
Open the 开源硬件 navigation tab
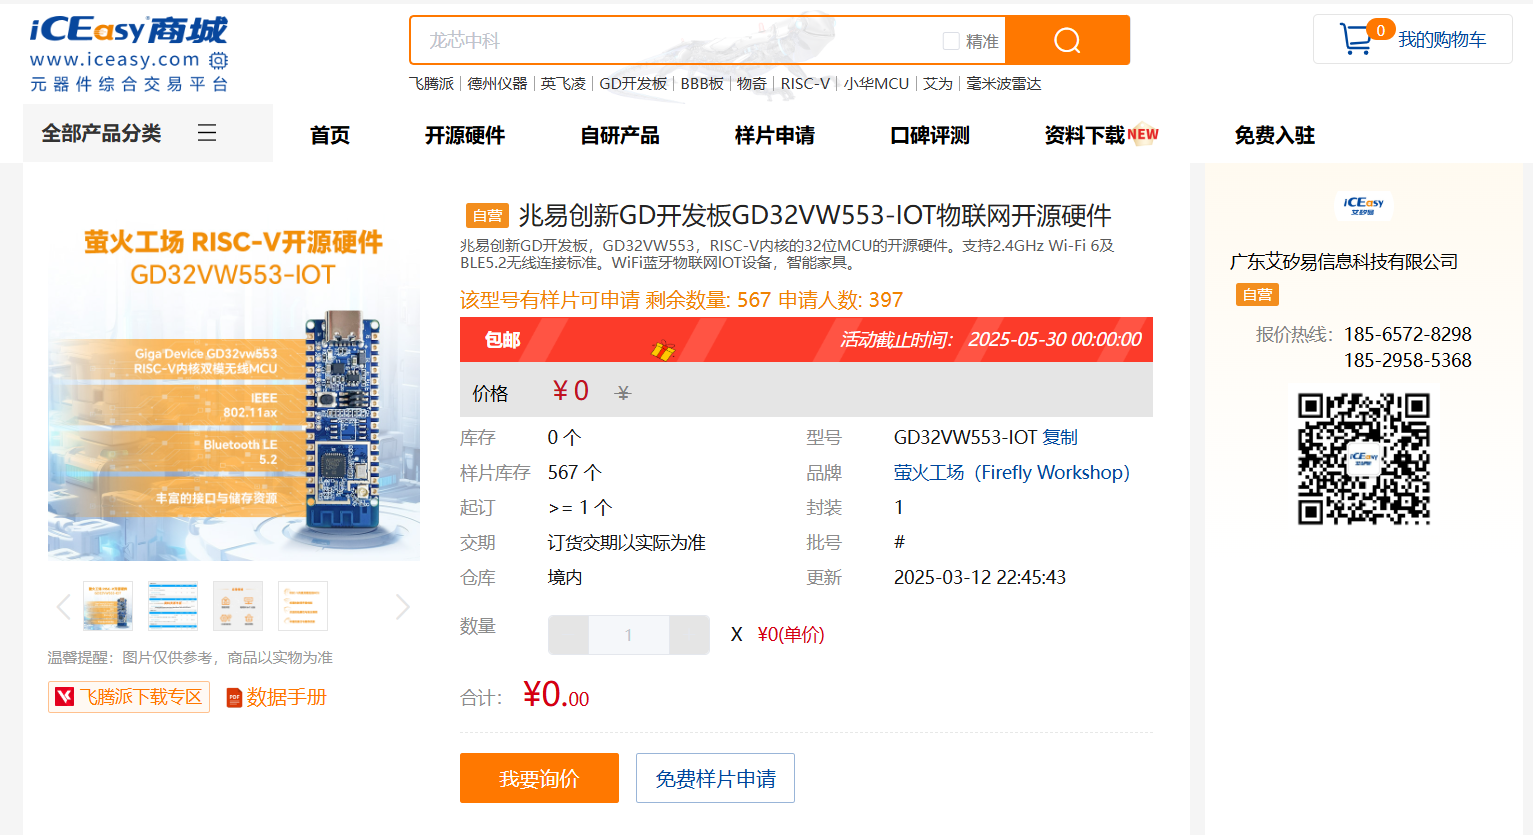464,135
